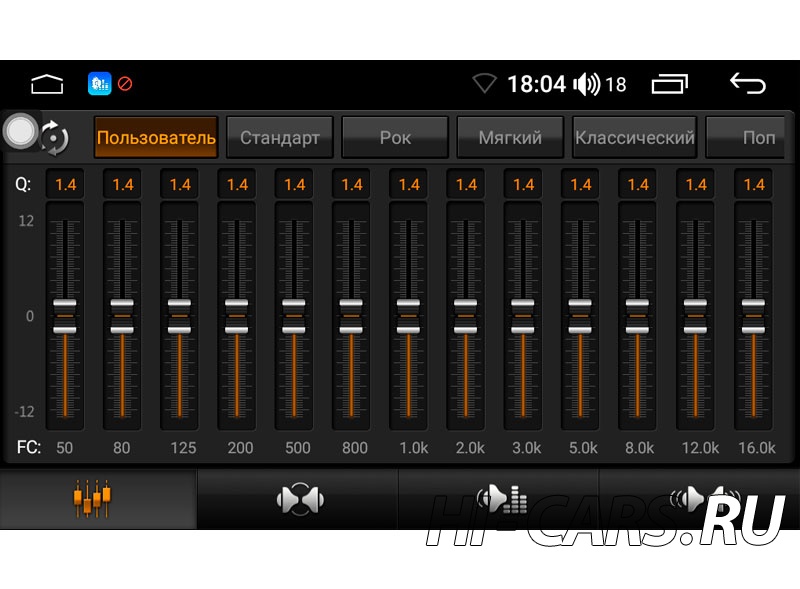Viewport: 800px width, 589px height.
Task: Open Q value box above 8.0k
Action: click(x=637, y=184)
